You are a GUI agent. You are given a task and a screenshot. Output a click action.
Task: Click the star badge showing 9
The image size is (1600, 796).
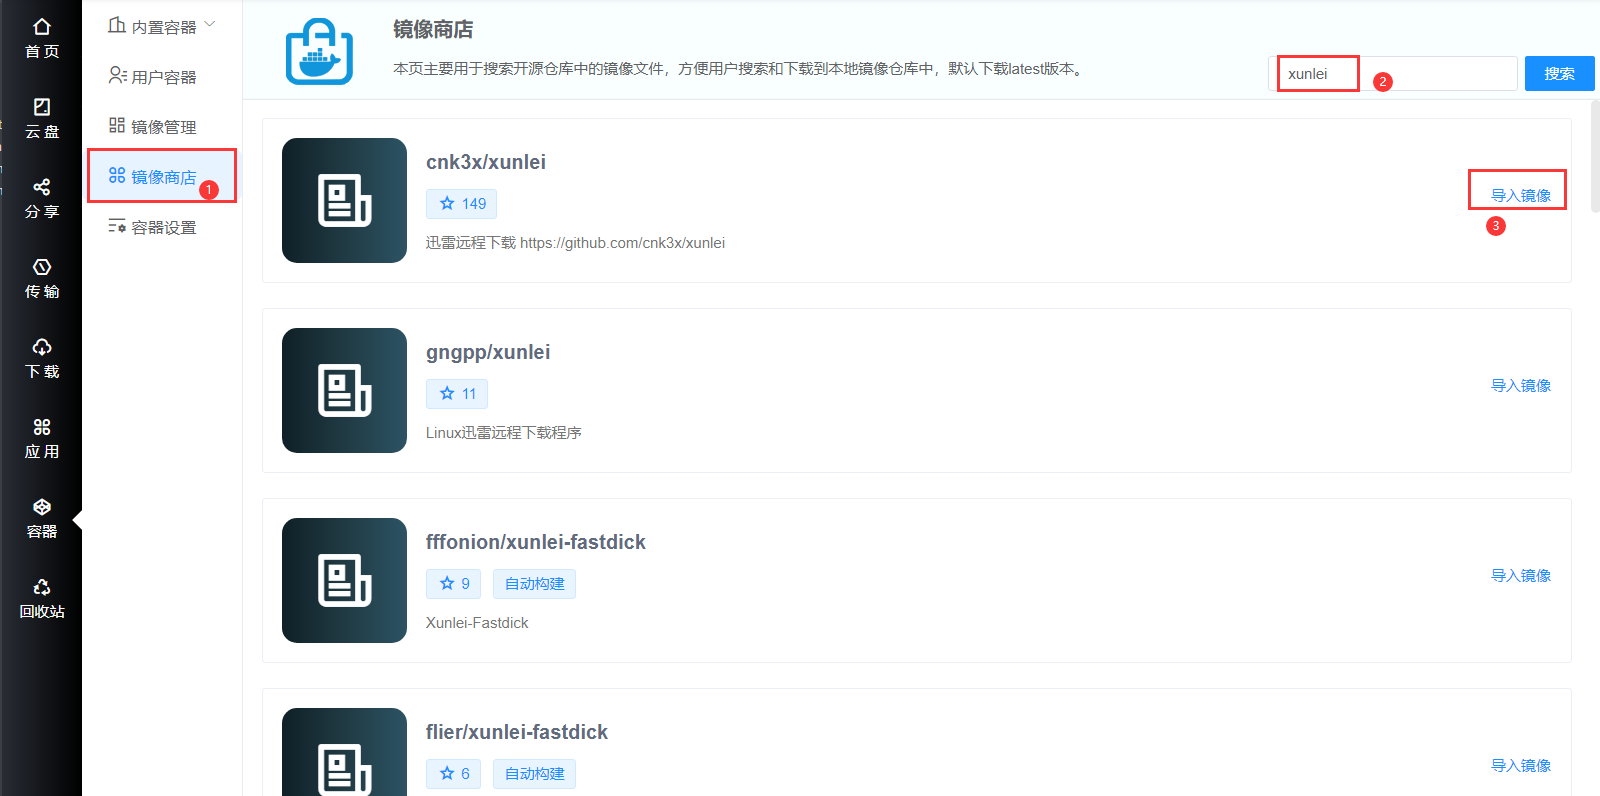click(454, 584)
